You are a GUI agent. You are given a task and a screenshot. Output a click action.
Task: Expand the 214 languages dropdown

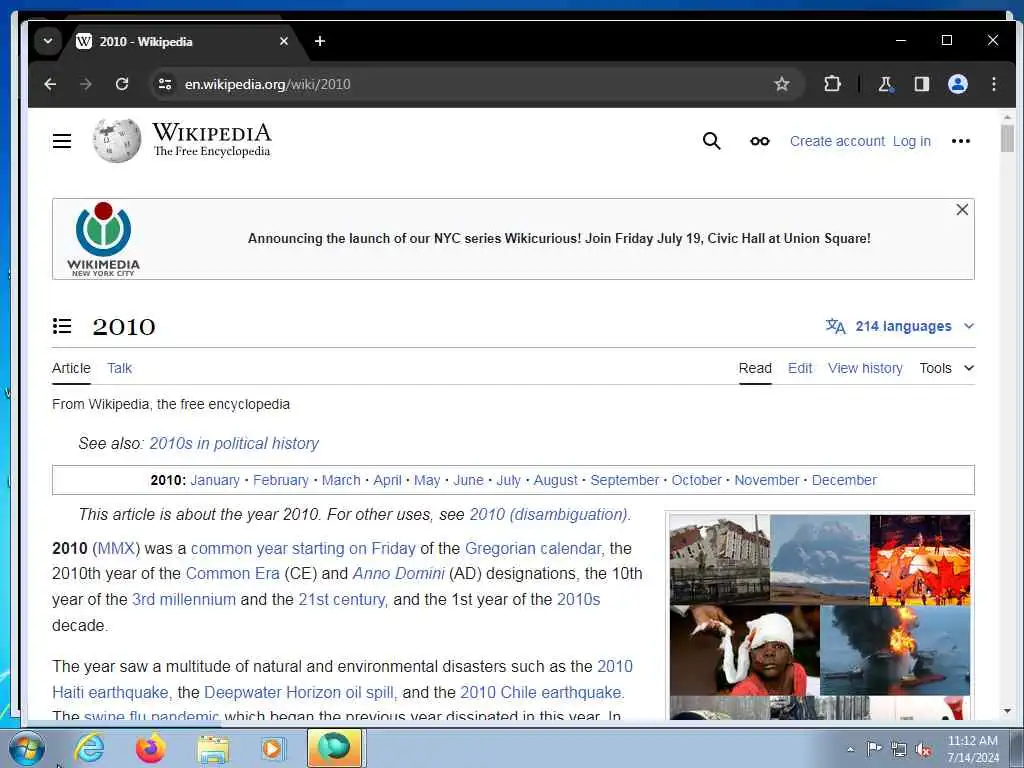pos(900,326)
